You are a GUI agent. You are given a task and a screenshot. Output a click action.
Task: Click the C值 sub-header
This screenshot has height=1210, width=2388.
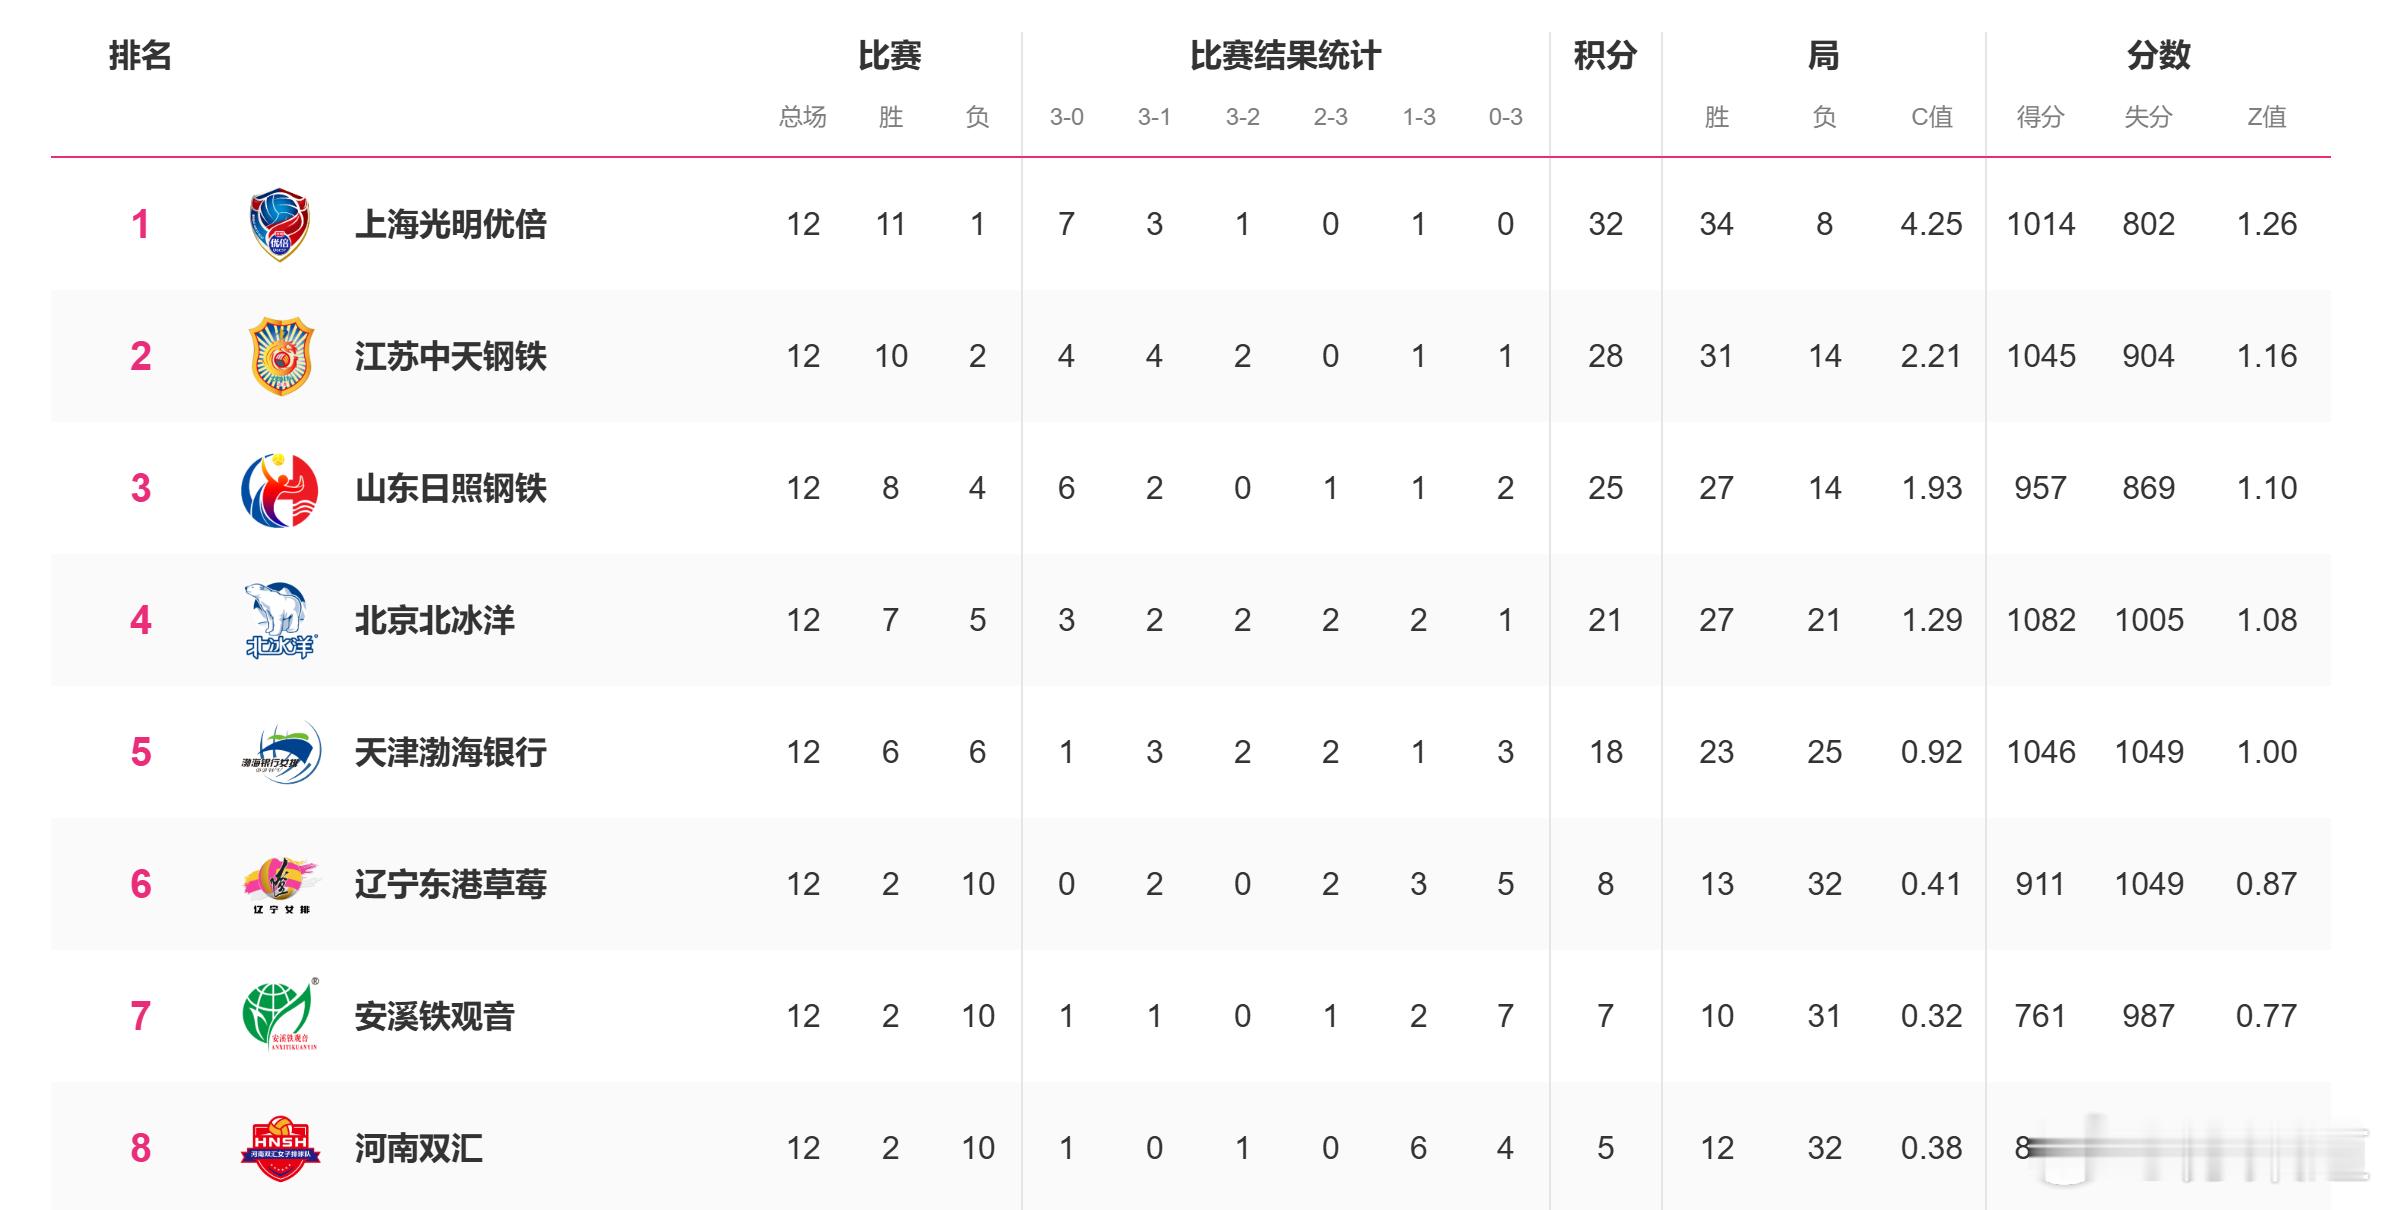pos(1931,117)
